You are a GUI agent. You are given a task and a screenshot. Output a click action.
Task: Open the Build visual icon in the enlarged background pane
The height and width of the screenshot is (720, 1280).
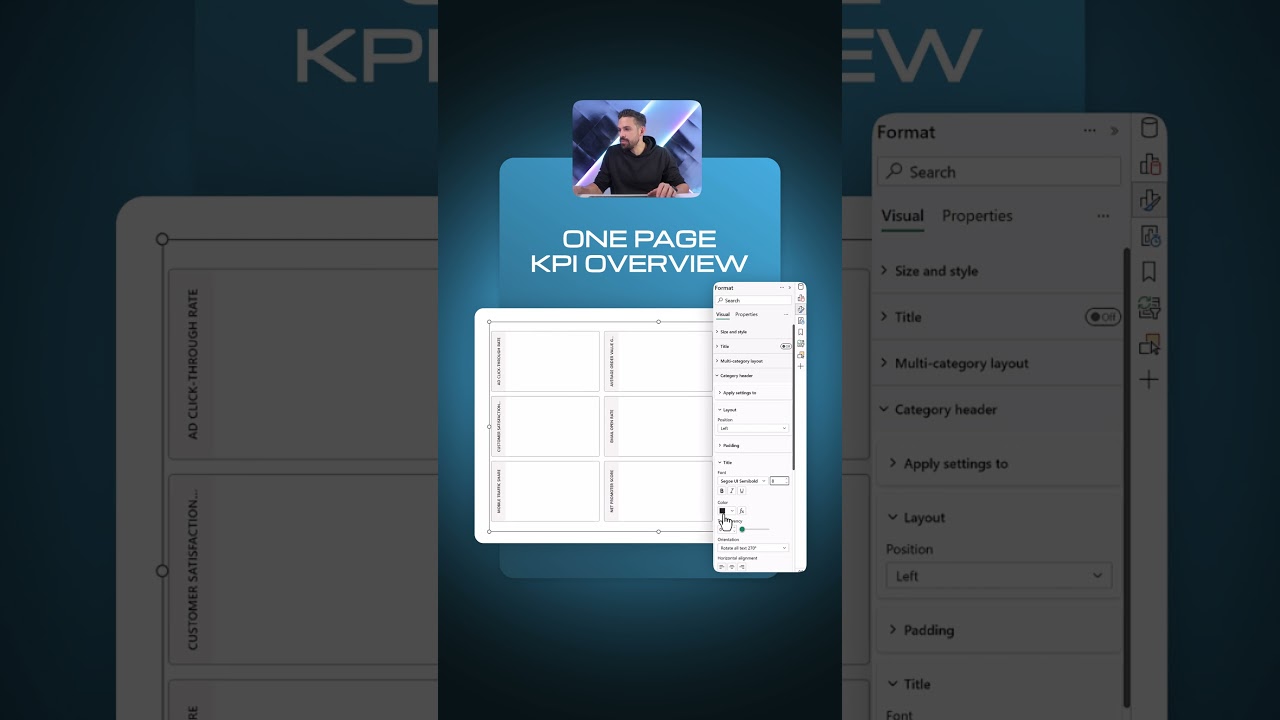tap(1149, 164)
